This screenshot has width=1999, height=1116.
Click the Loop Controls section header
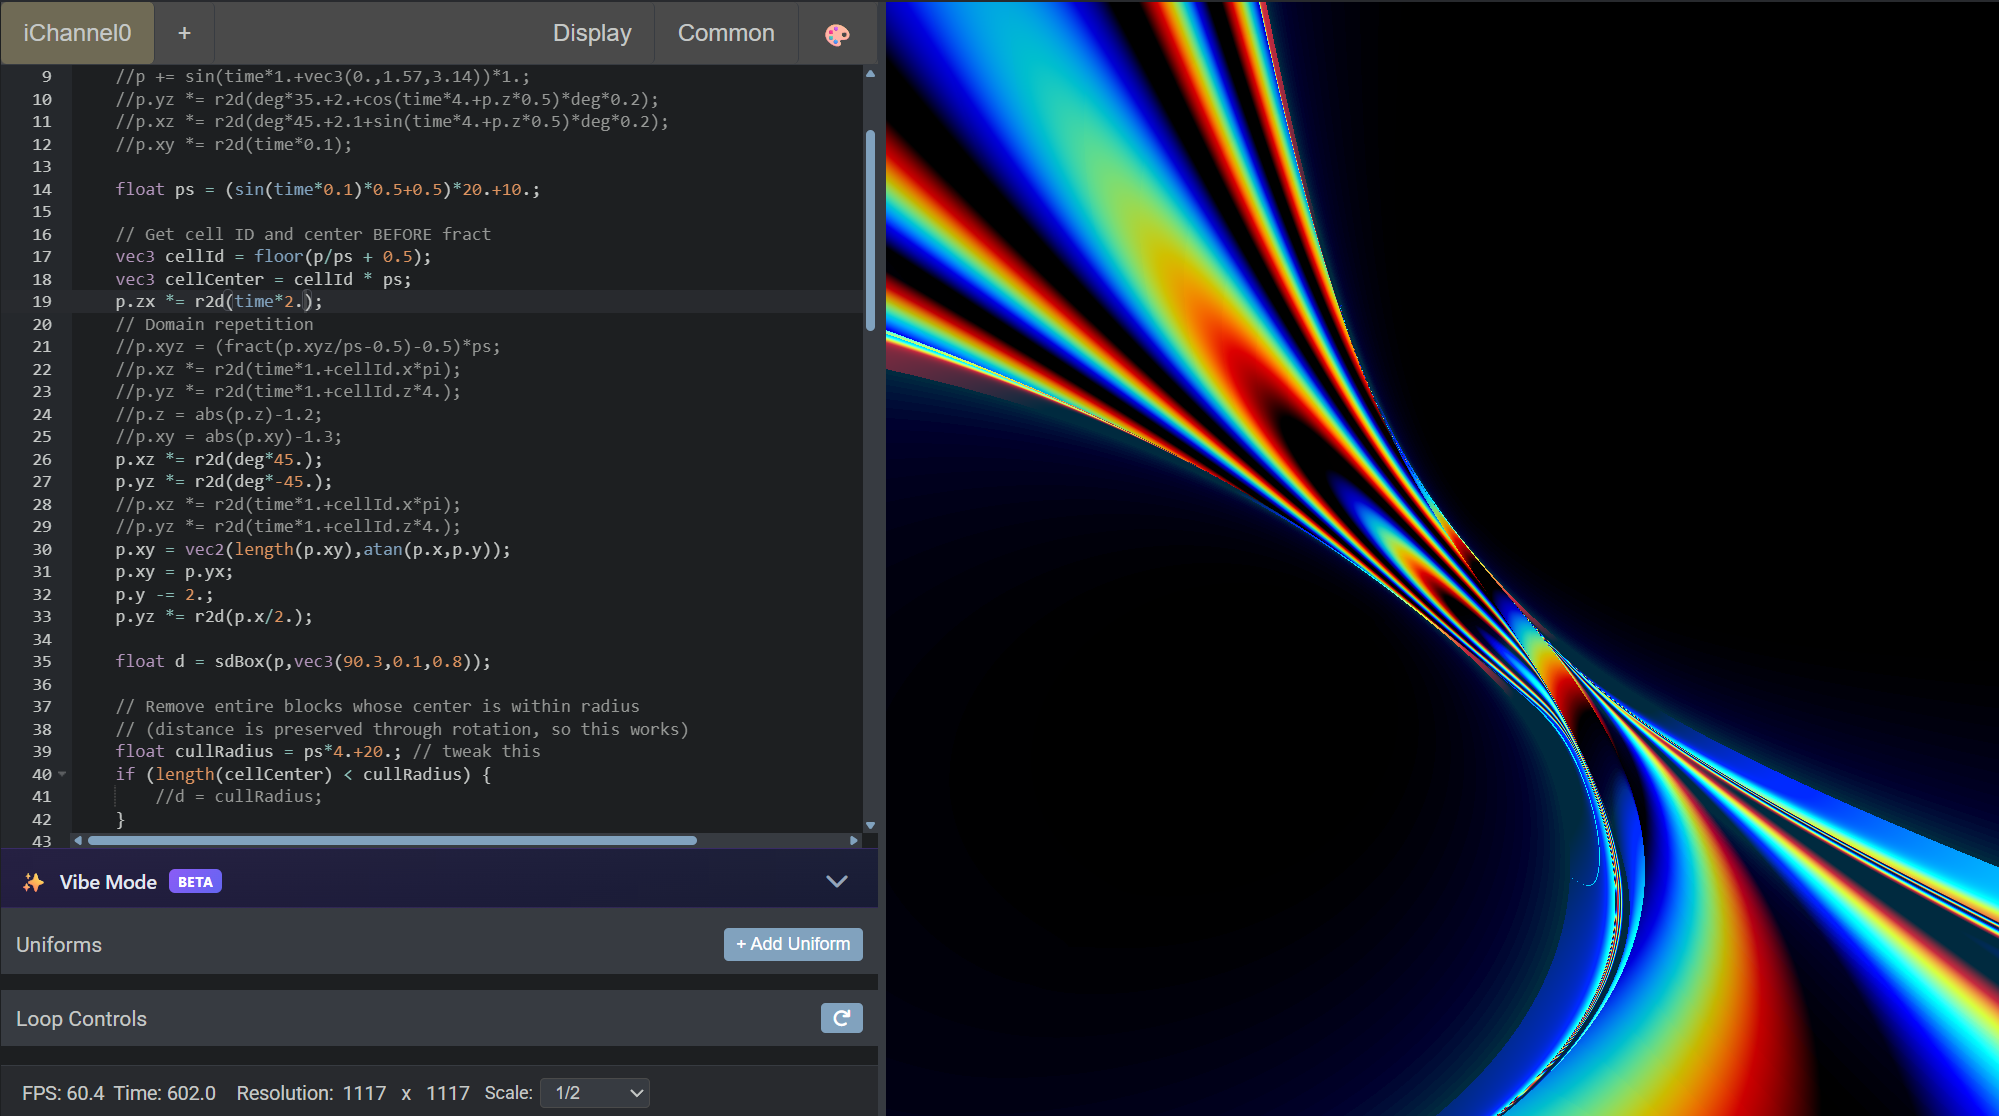point(81,1018)
